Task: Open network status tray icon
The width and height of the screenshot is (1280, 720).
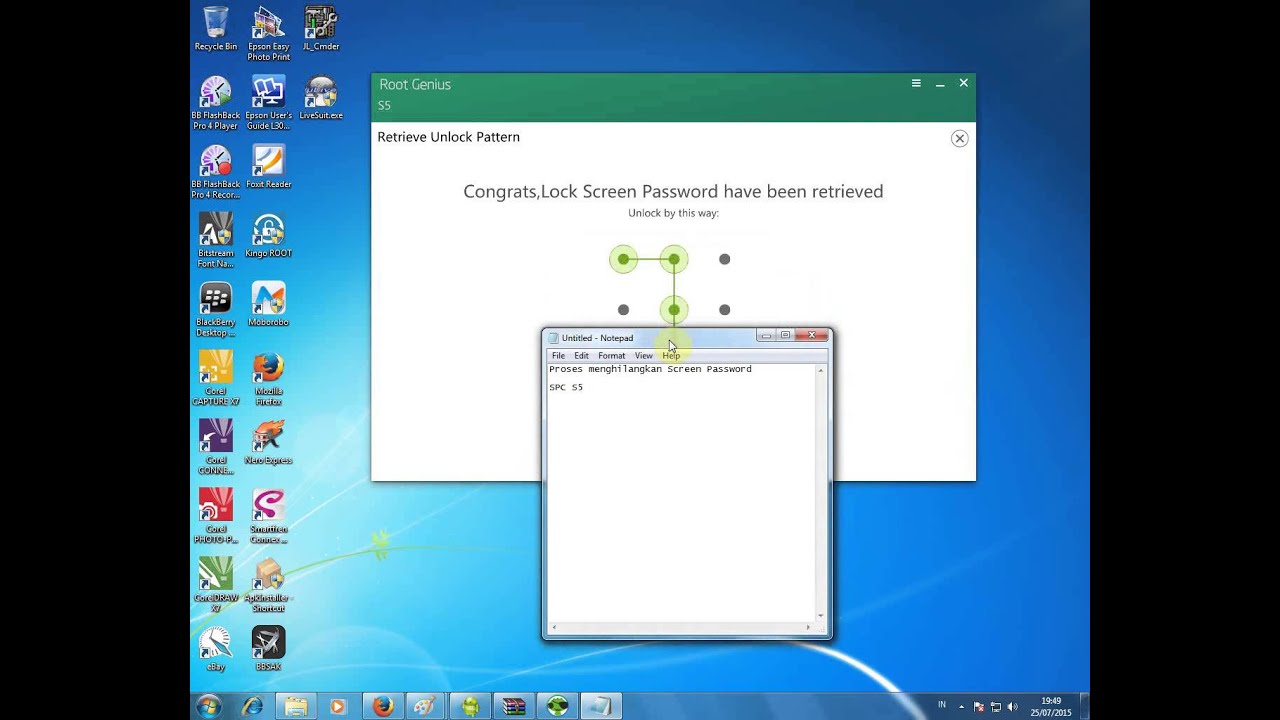Action: pos(995,706)
